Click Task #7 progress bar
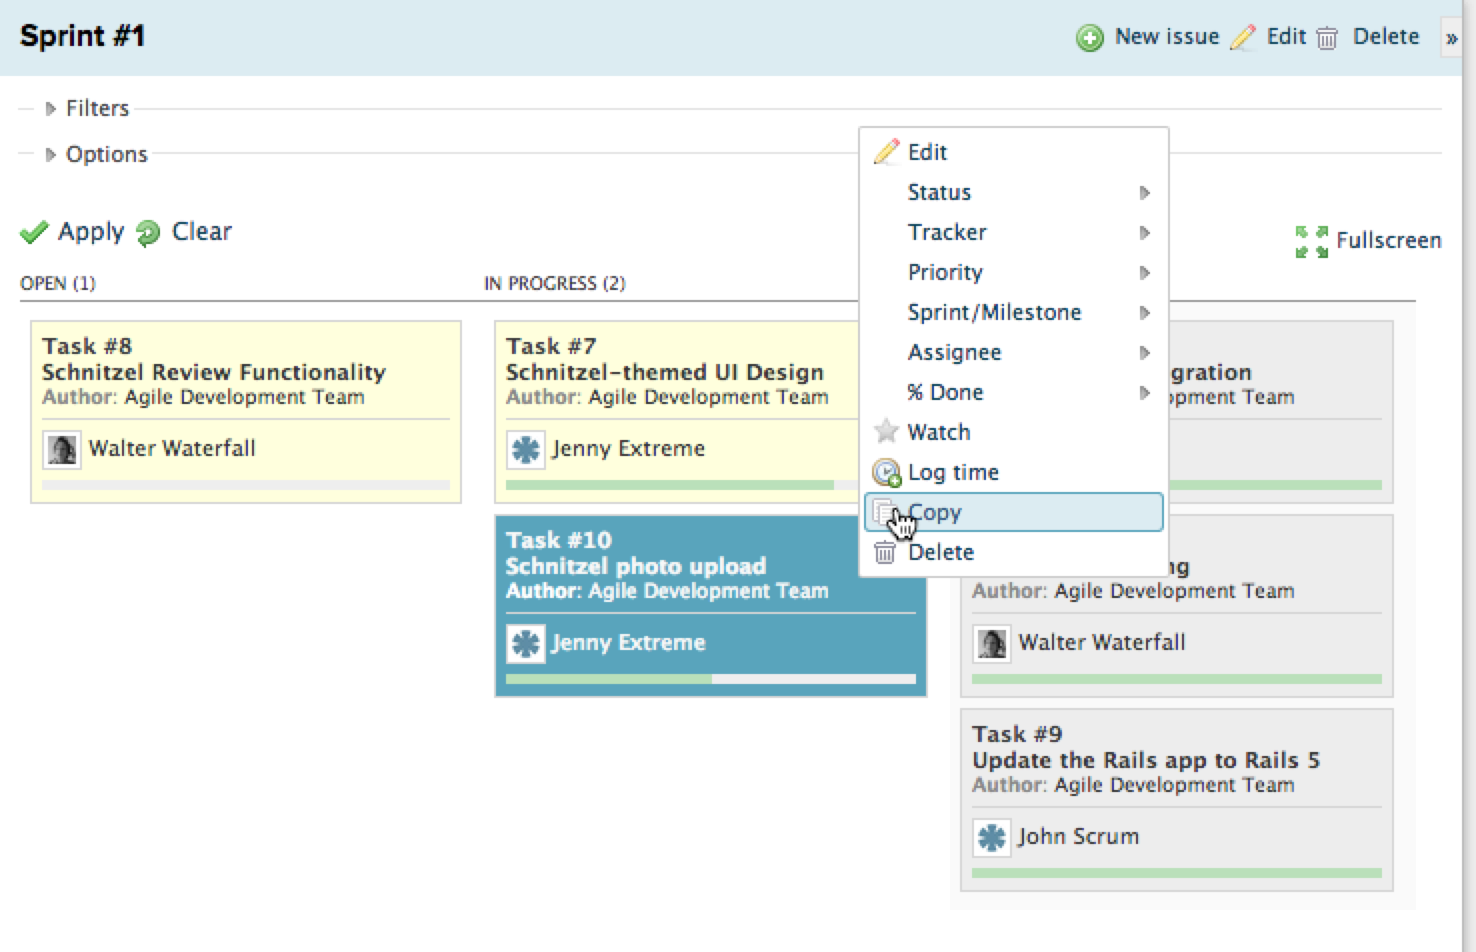 click(682, 485)
